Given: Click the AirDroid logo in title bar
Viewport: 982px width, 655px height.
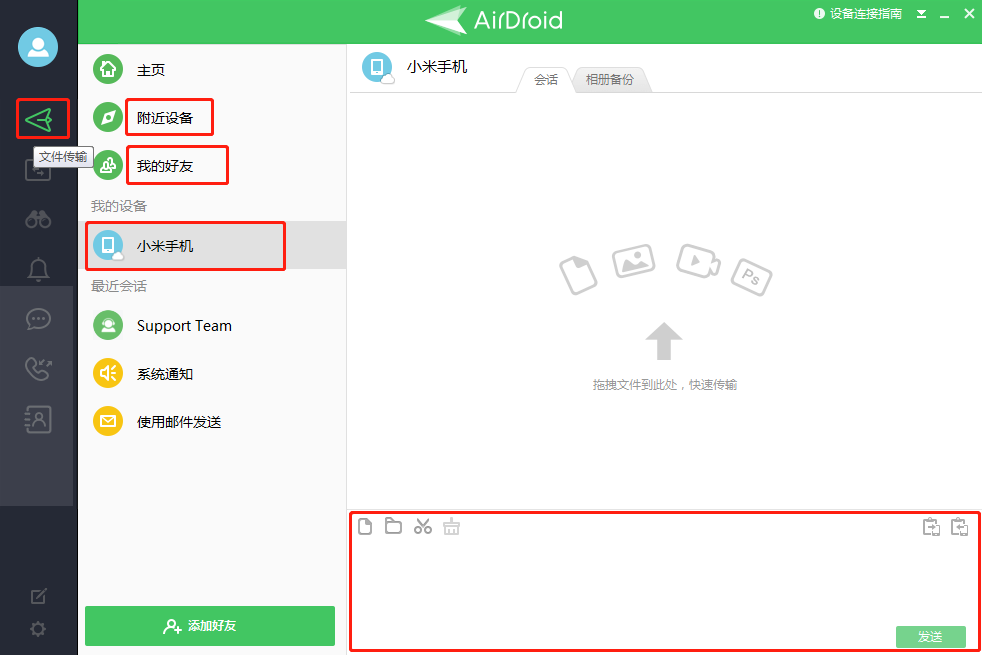Looking at the screenshot, I should [494, 20].
